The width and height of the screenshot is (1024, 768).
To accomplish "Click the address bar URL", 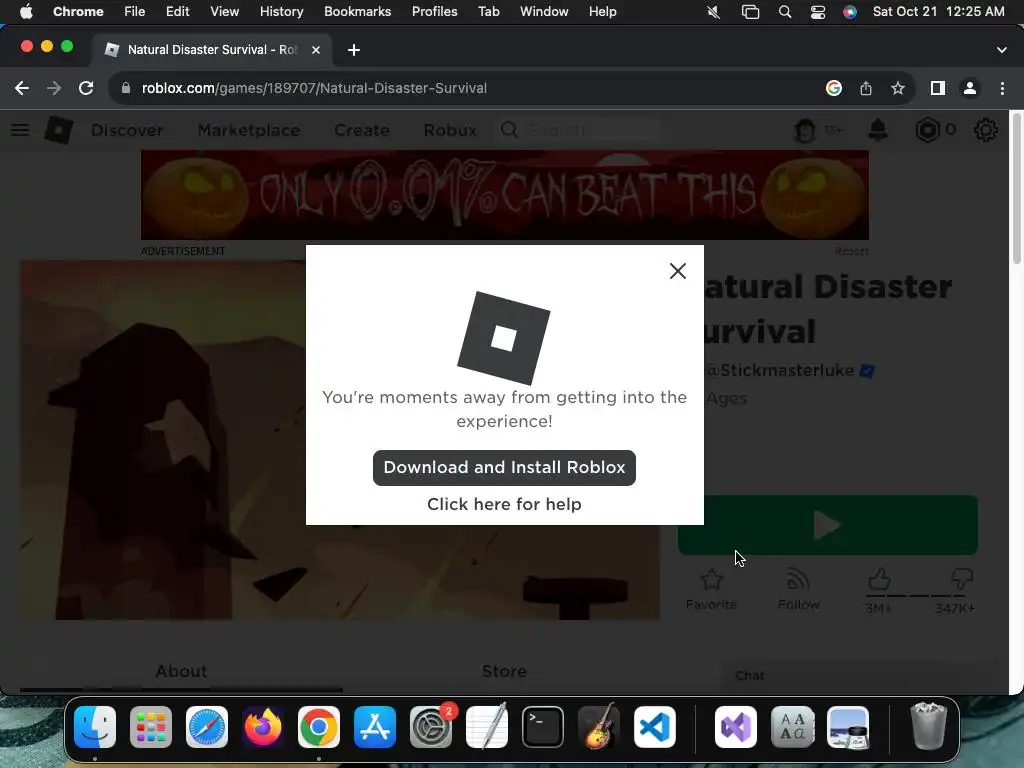I will click(314, 88).
